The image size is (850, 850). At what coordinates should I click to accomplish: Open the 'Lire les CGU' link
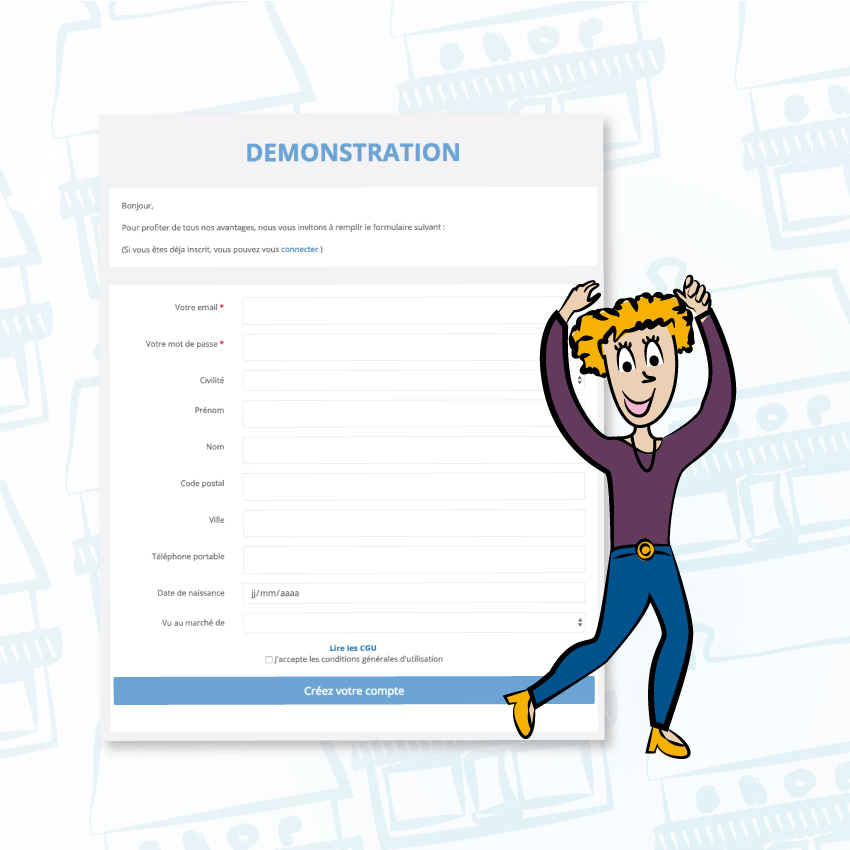tap(353, 648)
